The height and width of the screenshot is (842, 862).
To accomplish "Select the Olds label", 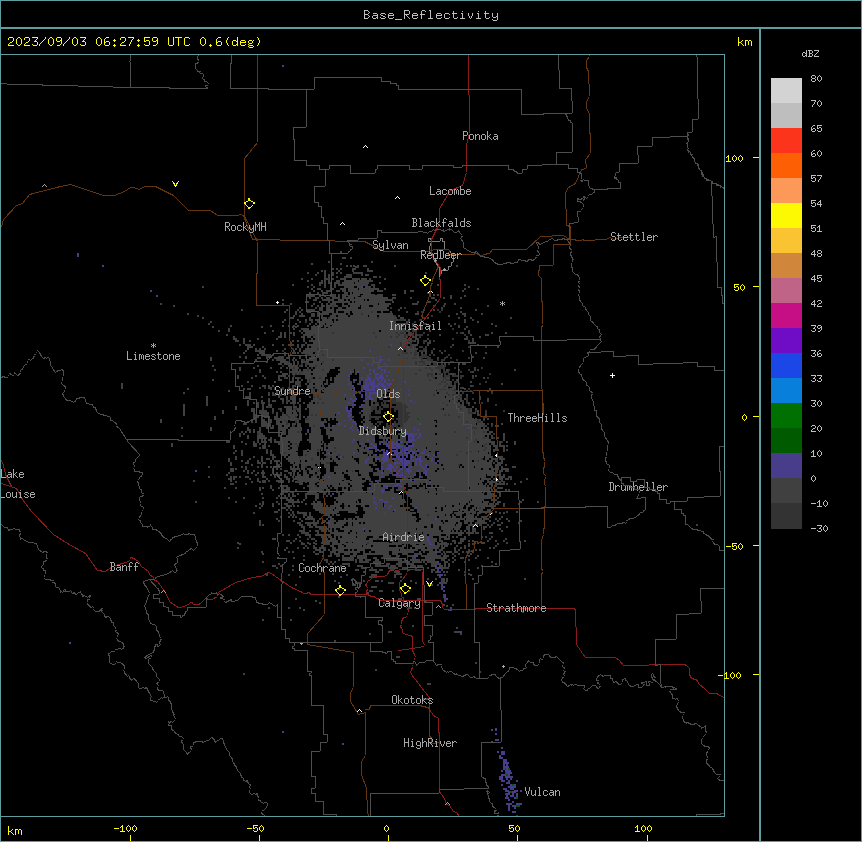I will (x=388, y=394).
